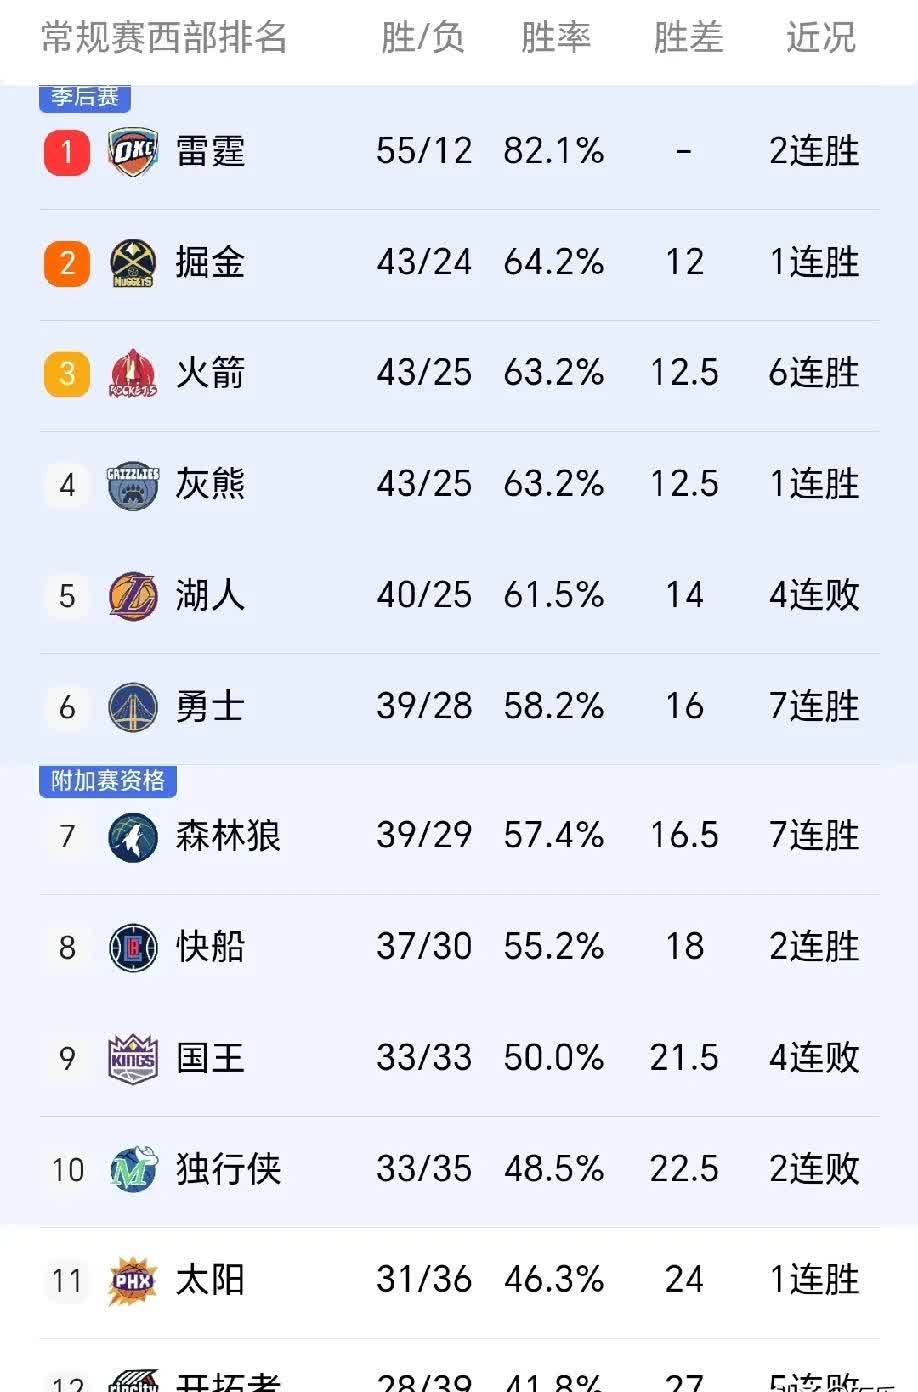Open the Grizzlies (灰熊) logo

point(131,484)
